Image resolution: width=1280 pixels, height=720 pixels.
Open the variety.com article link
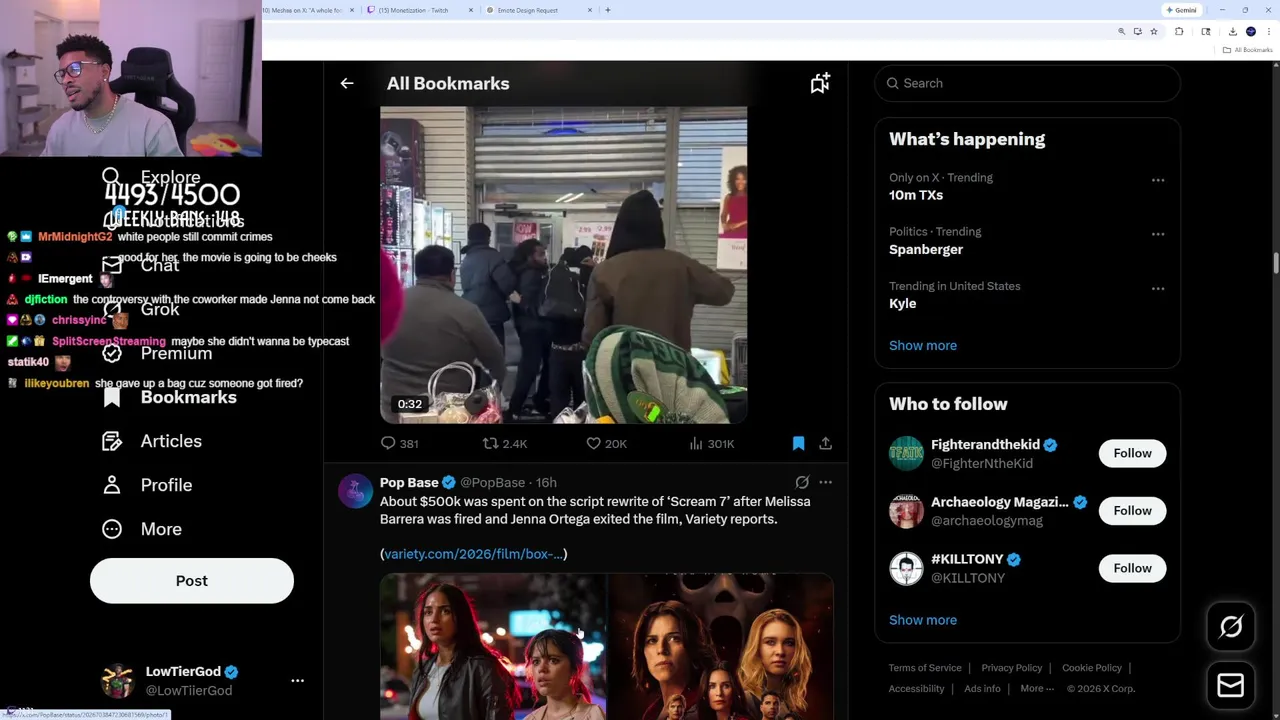(473, 554)
